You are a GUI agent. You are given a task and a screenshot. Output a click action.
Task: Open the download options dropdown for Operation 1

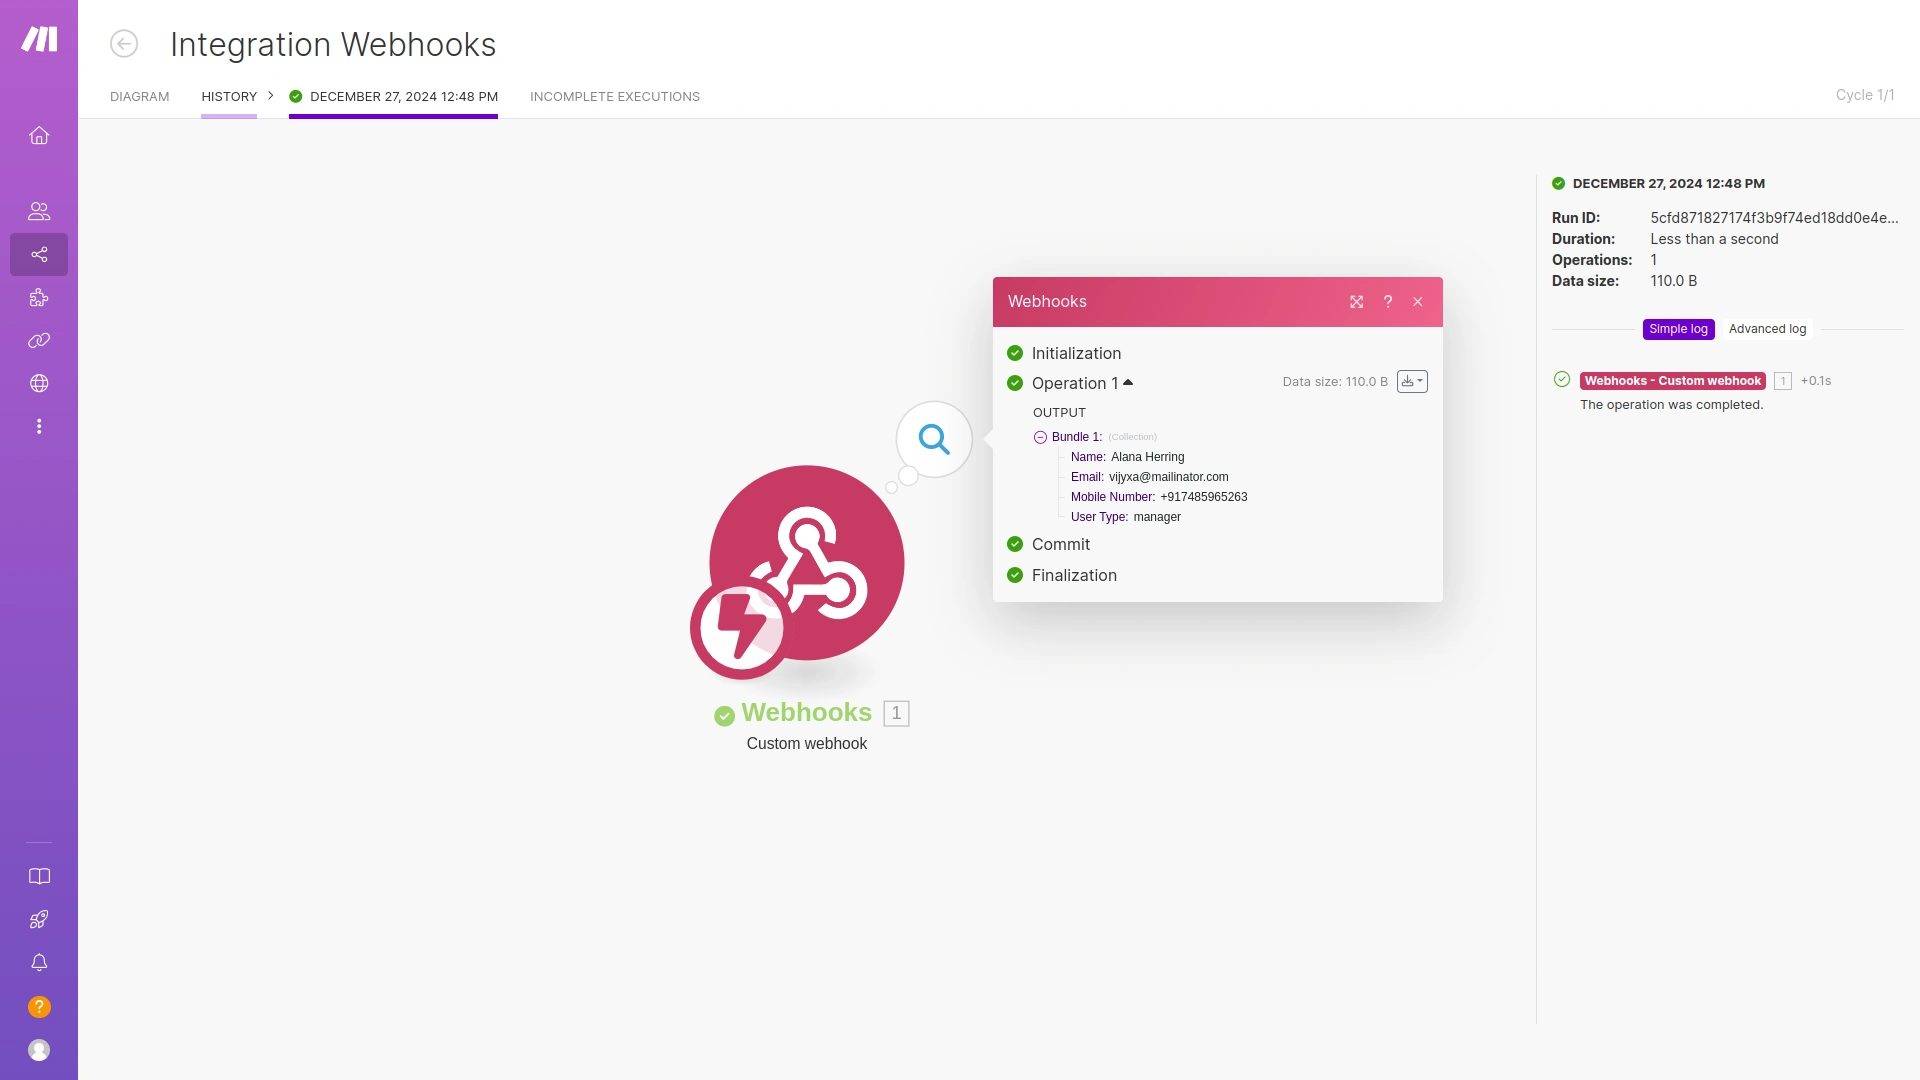(x=1412, y=381)
